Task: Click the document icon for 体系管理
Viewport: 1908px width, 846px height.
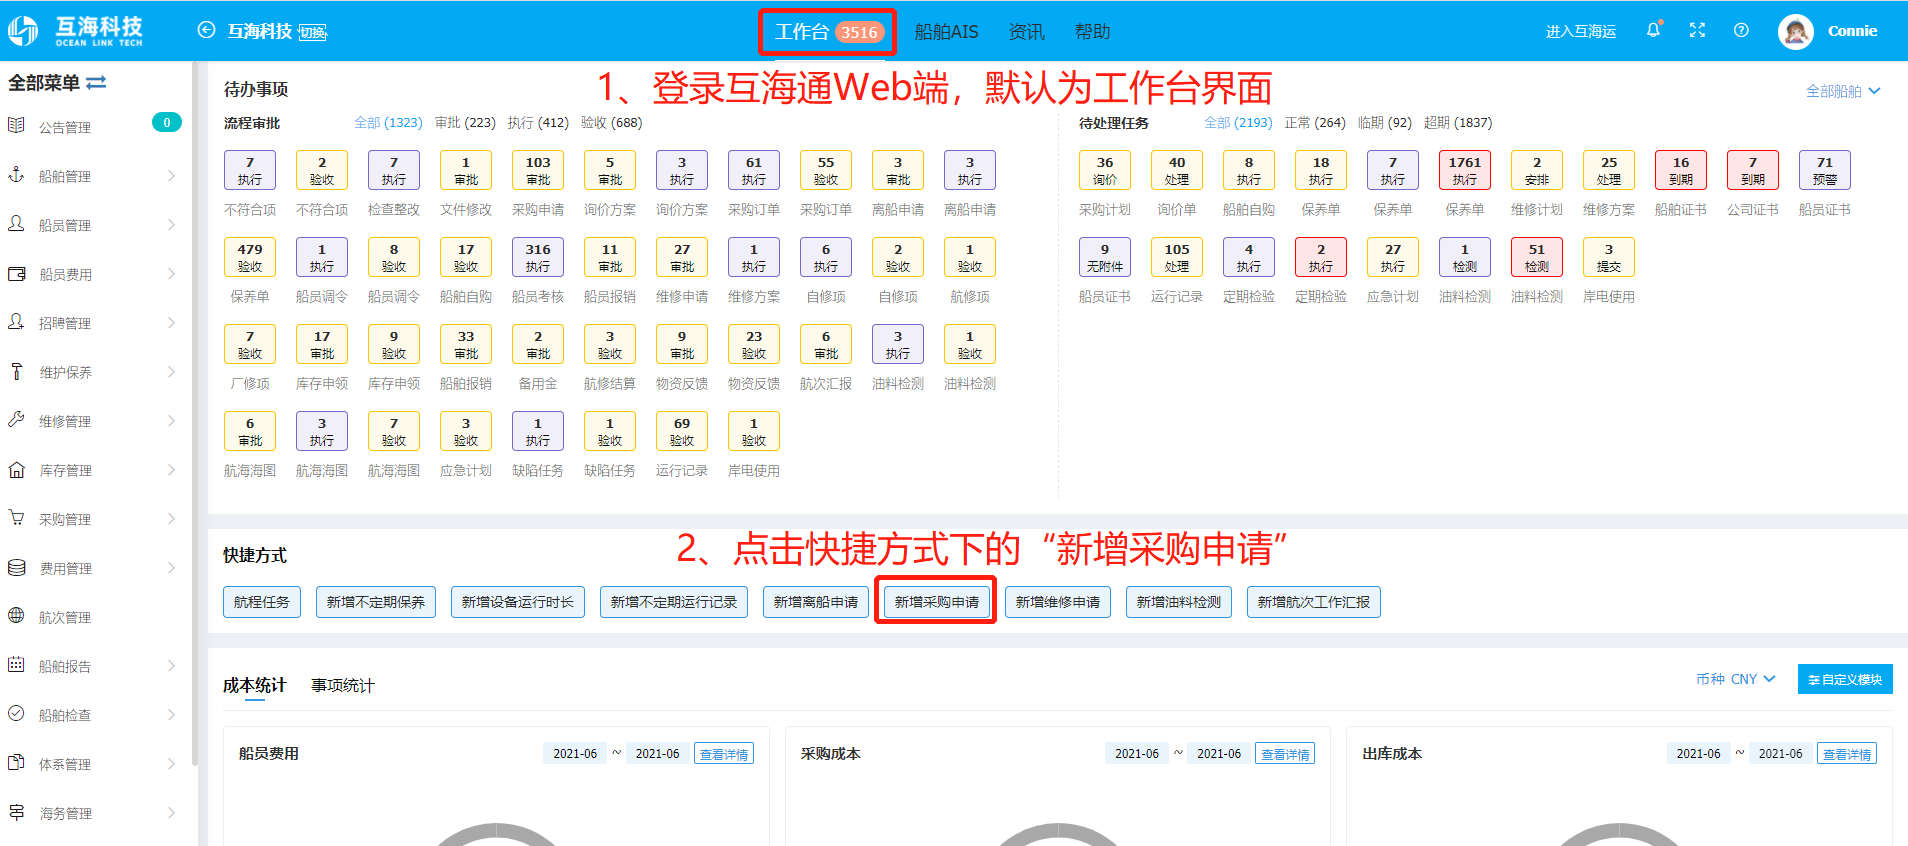Action: pos(16,763)
